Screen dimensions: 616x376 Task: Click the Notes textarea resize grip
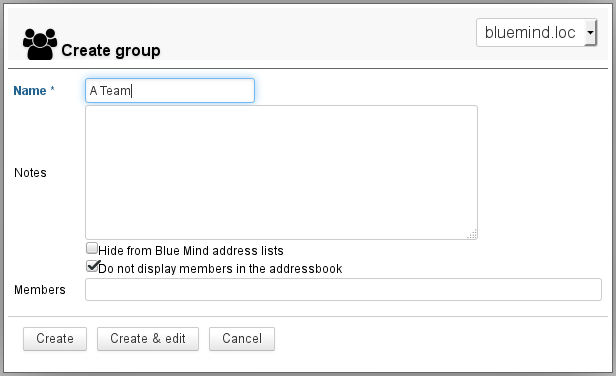click(x=472, y=234)
